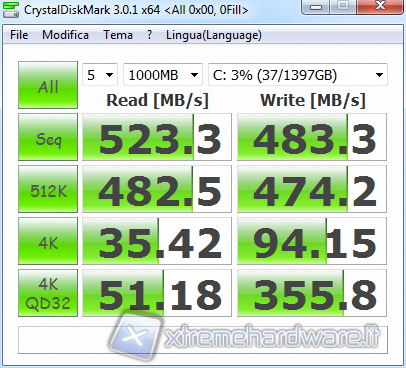406x368 pixels.
Task: Open the File menu
Action: click(x=19, y=35)
